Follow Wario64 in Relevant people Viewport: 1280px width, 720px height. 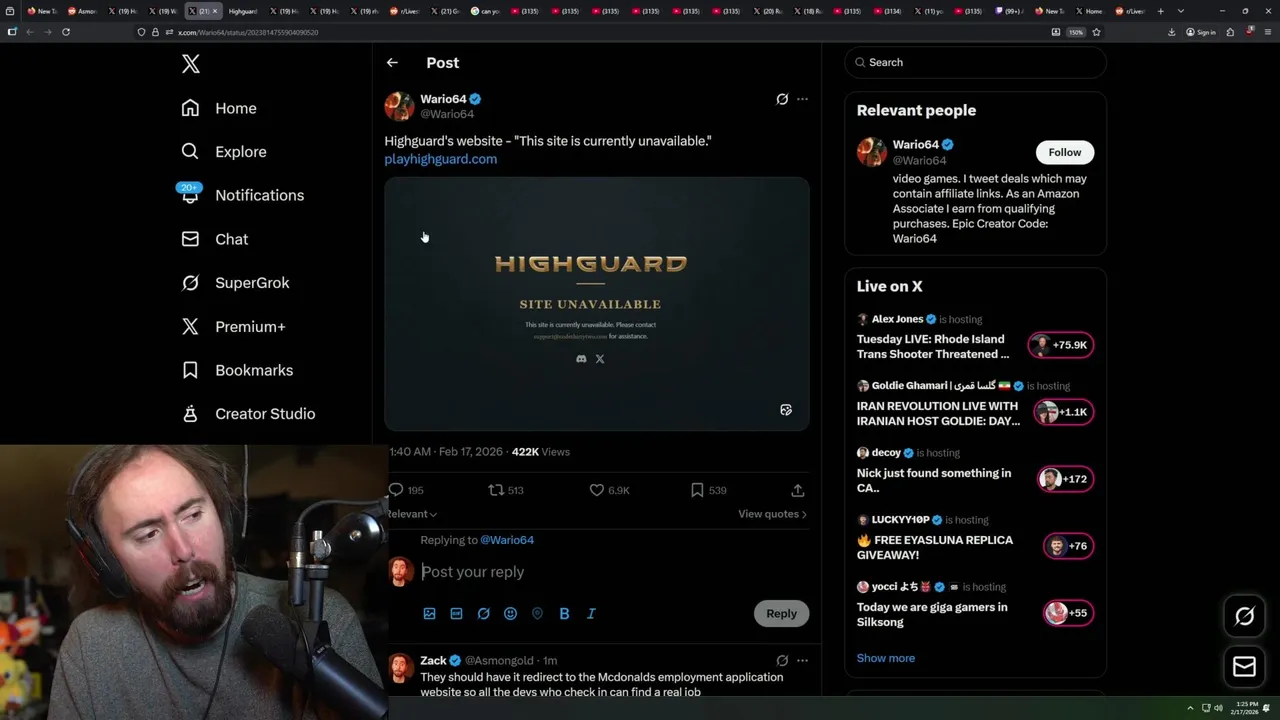point(1064,152)
